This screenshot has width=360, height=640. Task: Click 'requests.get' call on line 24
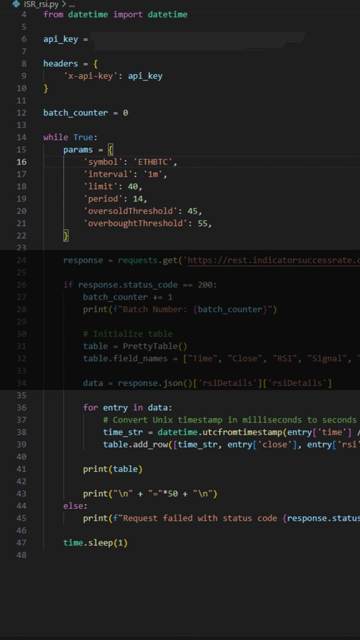click(x=148, y=260)
